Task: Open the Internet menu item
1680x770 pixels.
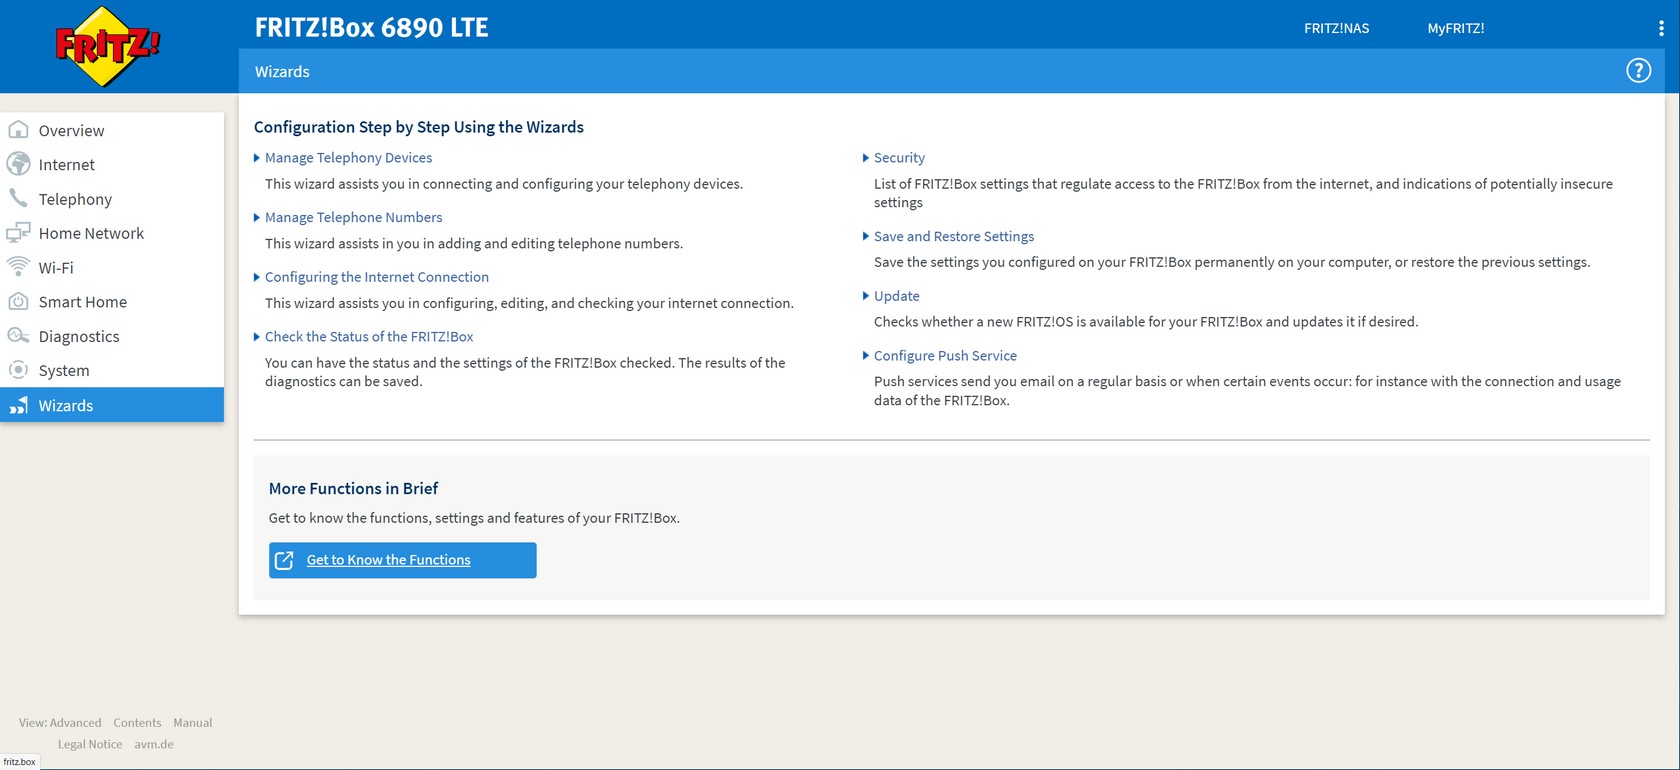Action: 112,164
